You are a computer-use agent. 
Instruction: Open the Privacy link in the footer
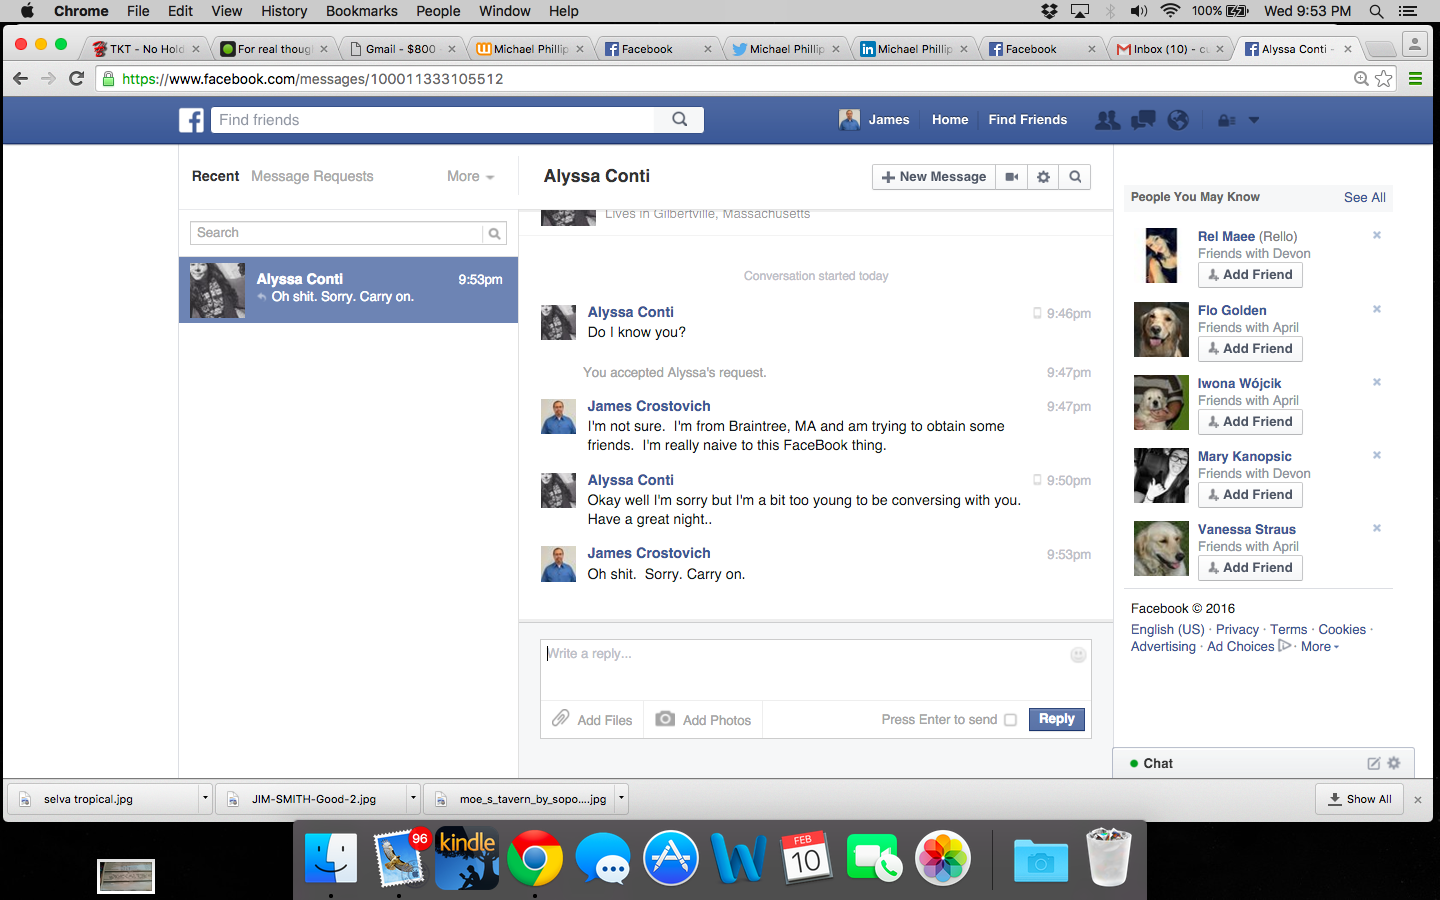(x=1237, y=630)
